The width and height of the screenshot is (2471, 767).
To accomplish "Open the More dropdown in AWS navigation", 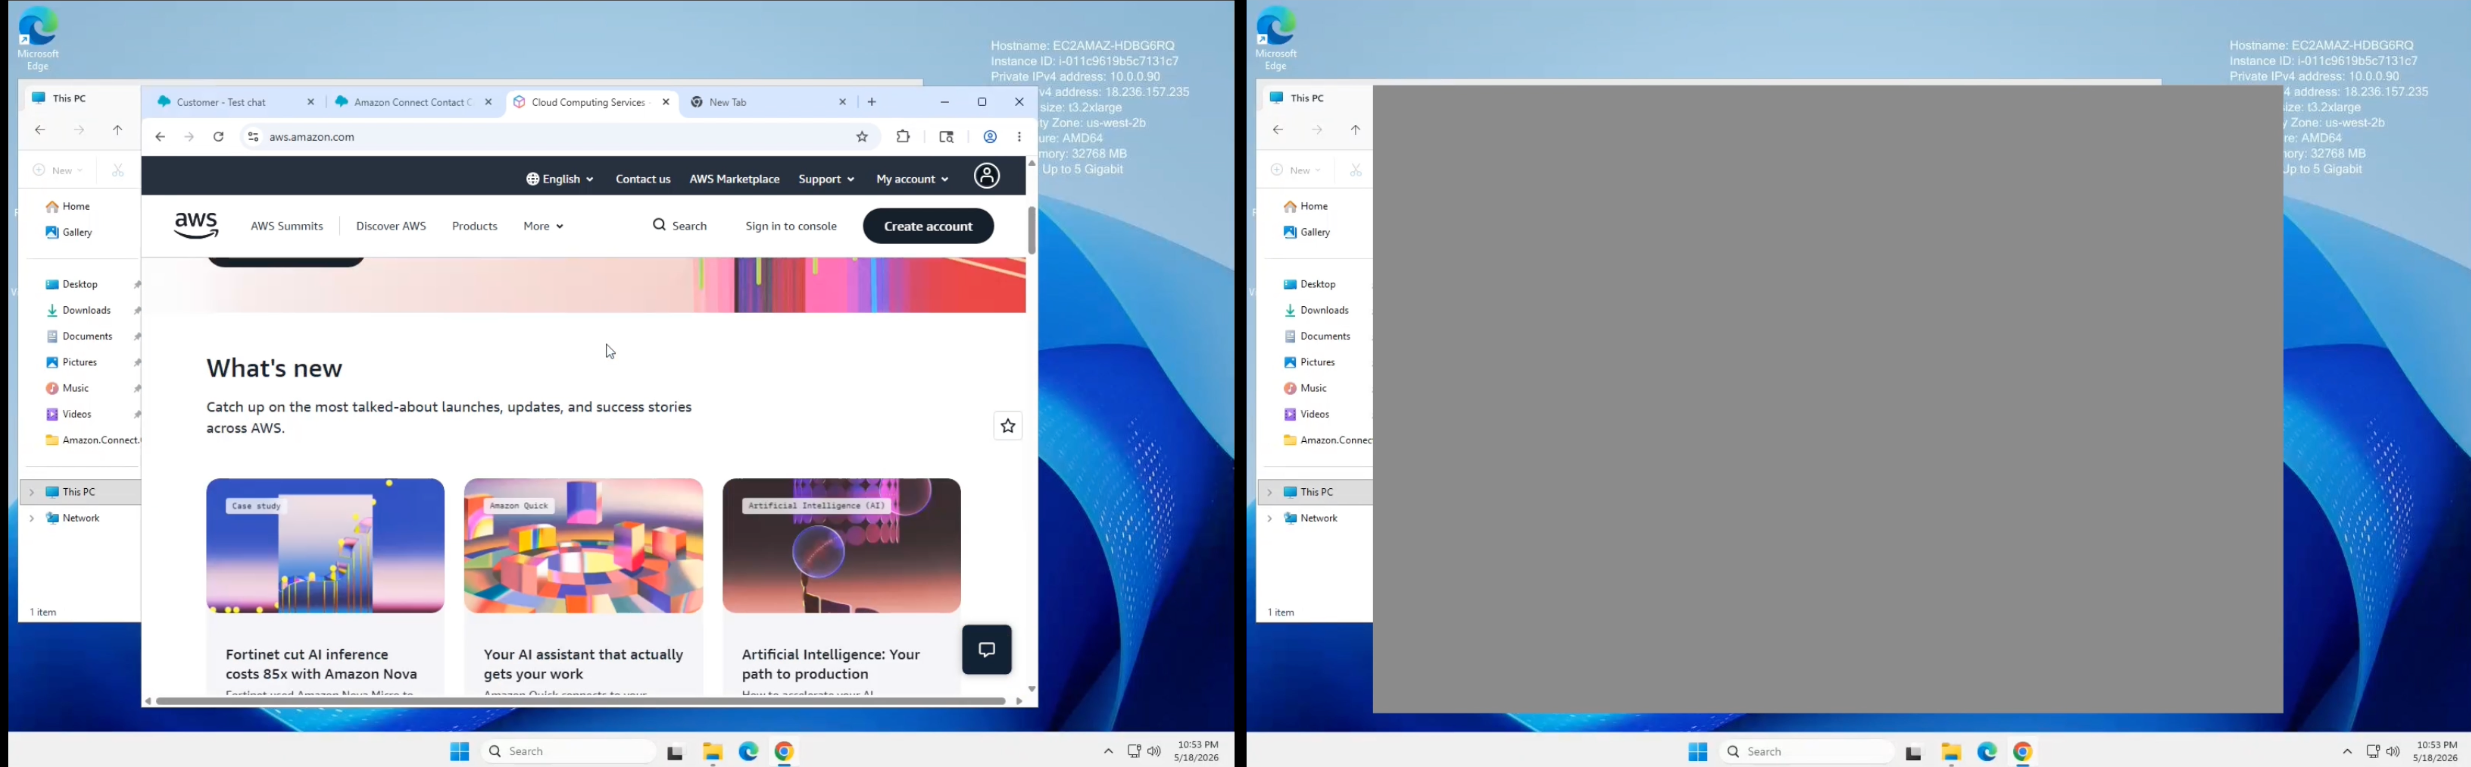I will click(543, 226).
